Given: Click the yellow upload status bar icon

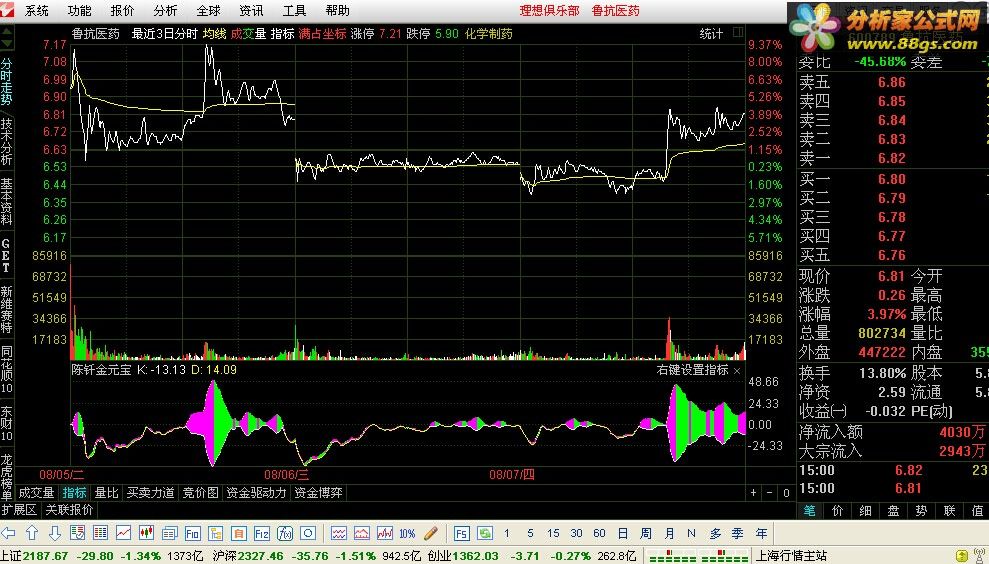Looking at the screenshot, I should (962, 556).
